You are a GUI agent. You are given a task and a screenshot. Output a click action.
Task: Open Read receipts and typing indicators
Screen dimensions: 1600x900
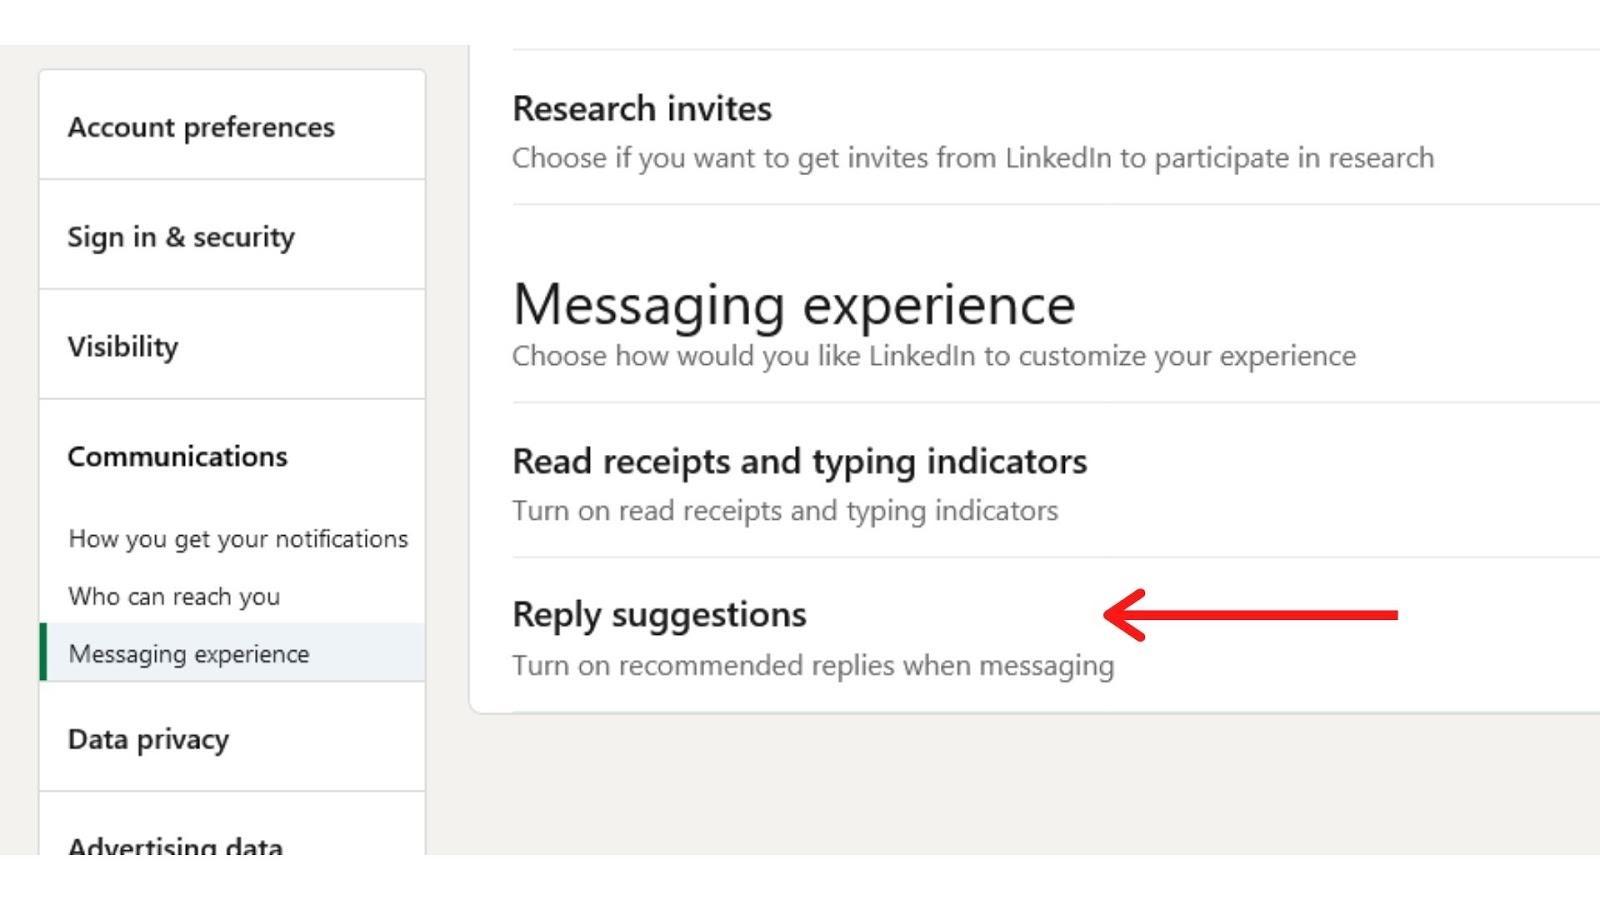coord(799,462)
